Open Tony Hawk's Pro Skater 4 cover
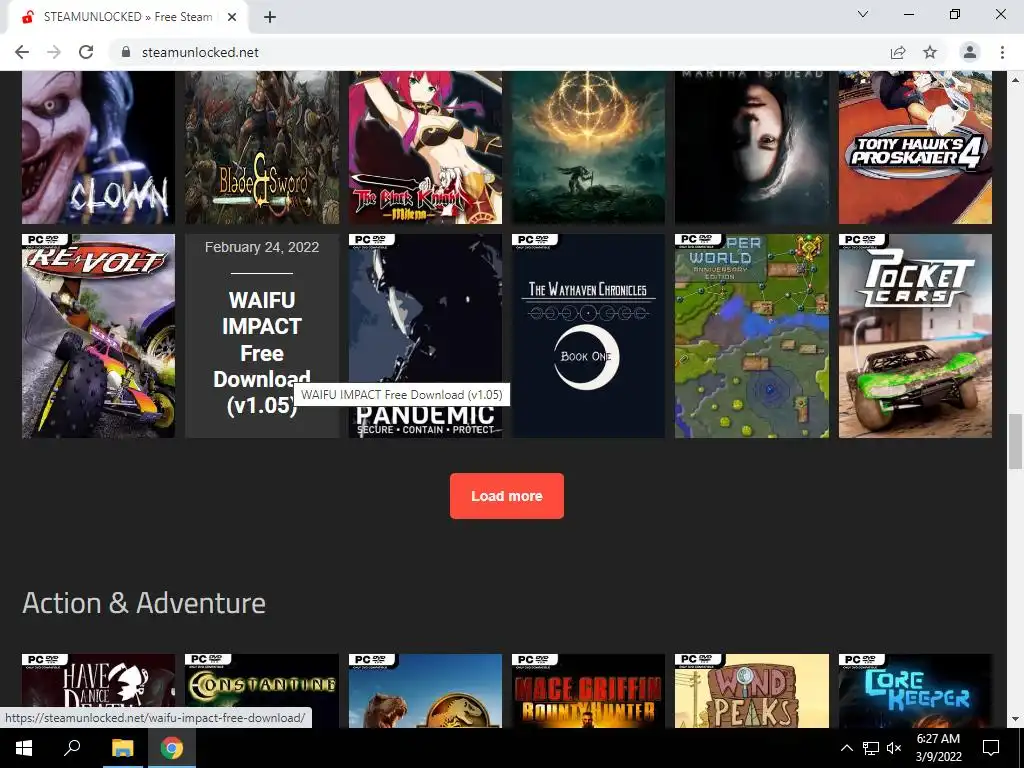1024x768 pixels. tap(915, 148)
